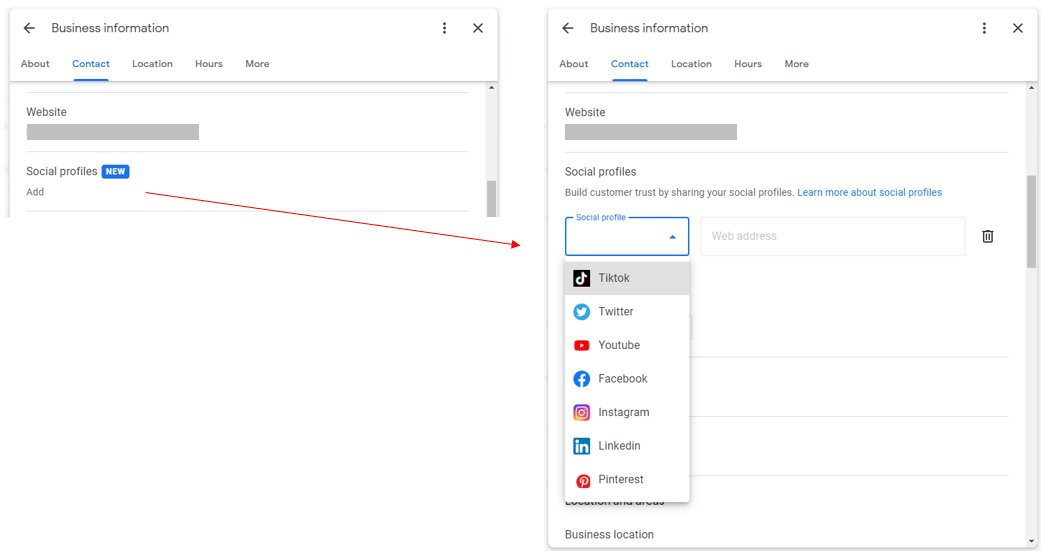Open More tab in left panel
1045x555 pixels.
pos(257,64)
